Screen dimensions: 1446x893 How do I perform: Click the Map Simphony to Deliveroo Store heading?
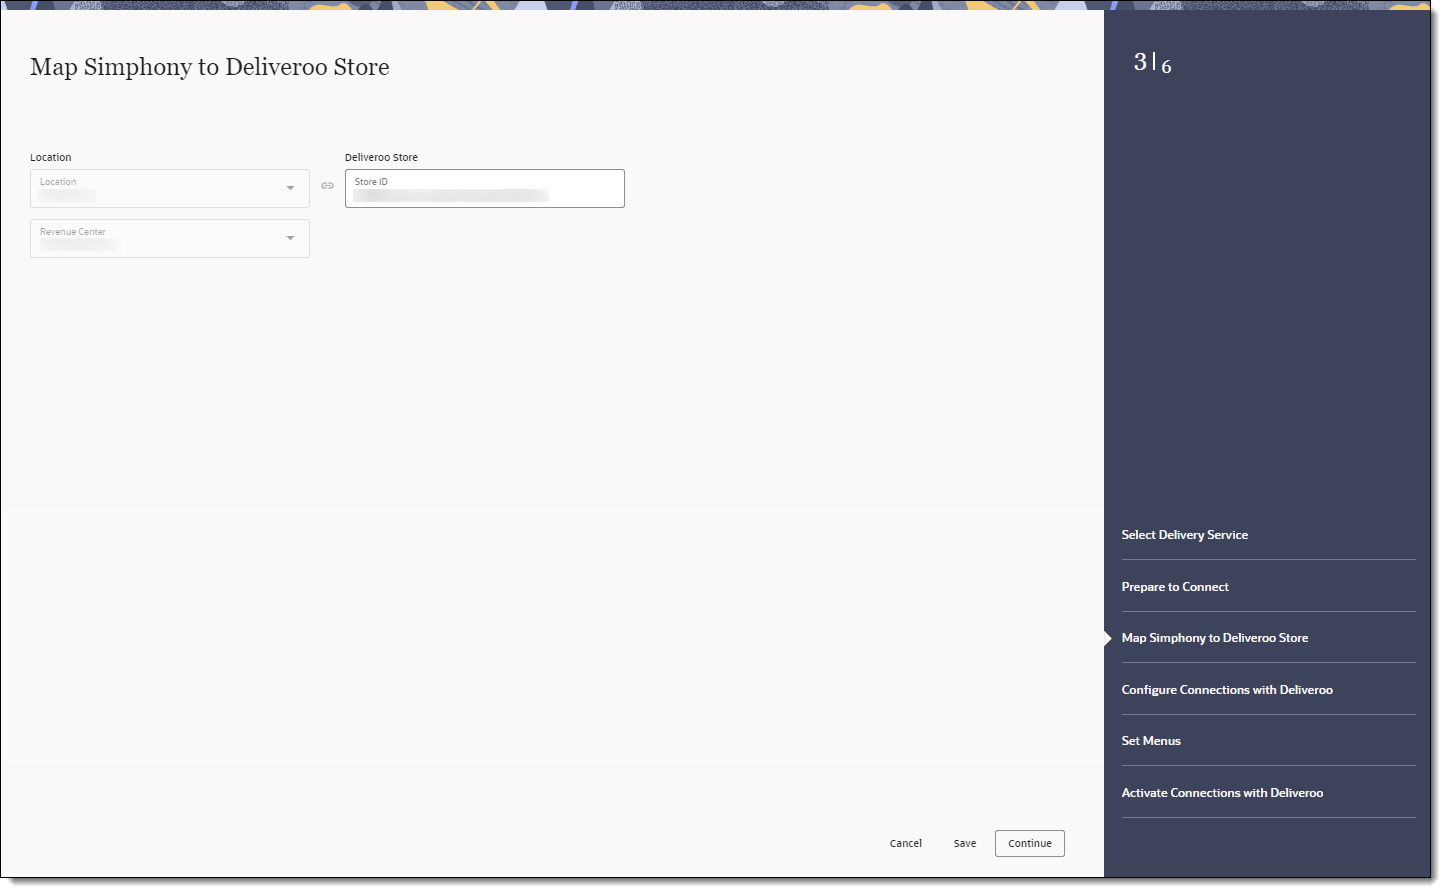tap(210, 67)
